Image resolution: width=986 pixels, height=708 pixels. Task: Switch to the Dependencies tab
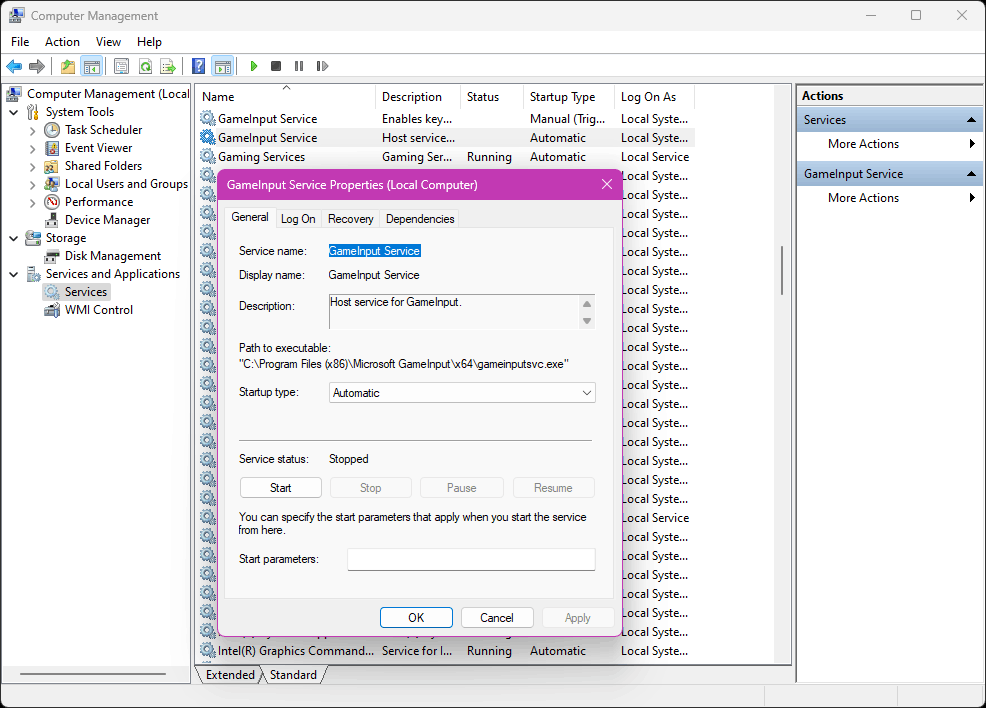tap(420, 219)
